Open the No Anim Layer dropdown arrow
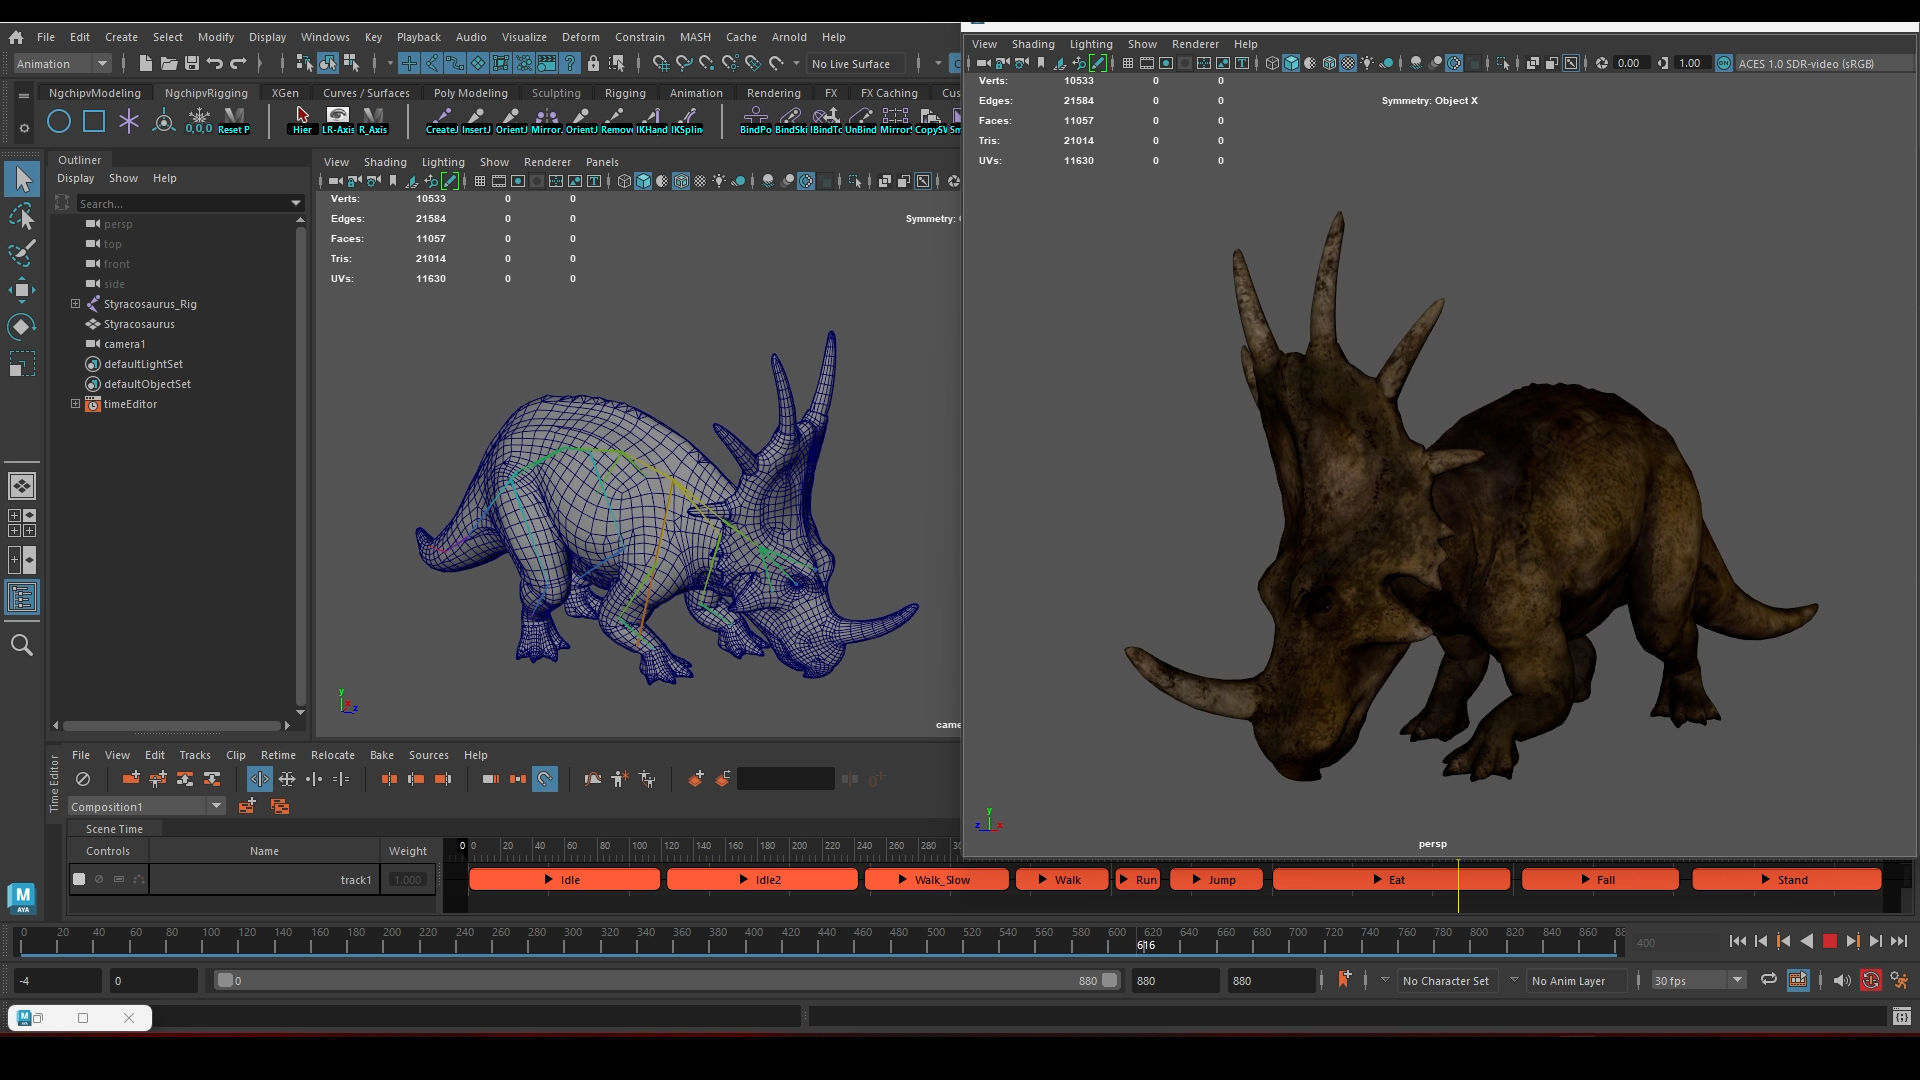This screenshot has height=1080, width=1920. [1514, 981]
